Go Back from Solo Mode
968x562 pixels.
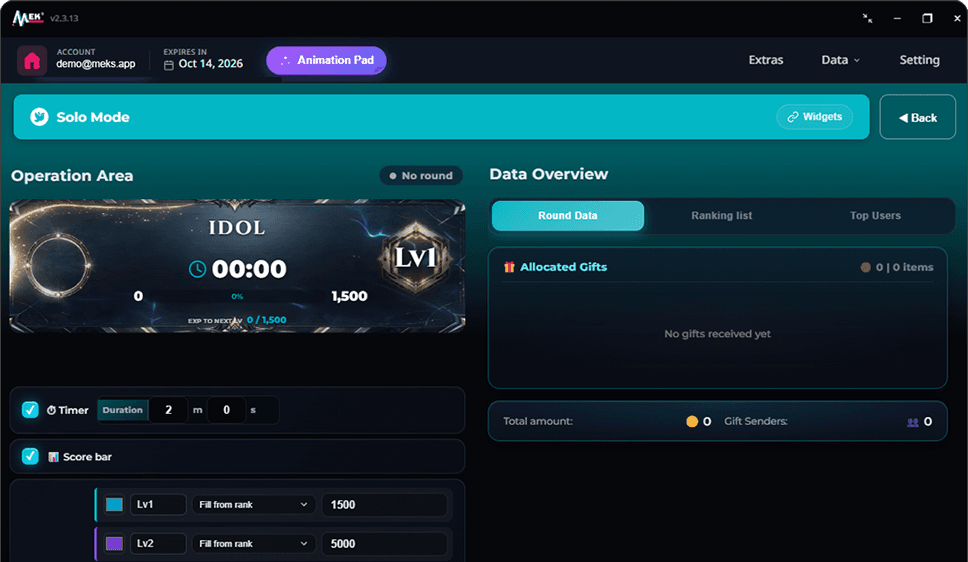pos(917,117)
